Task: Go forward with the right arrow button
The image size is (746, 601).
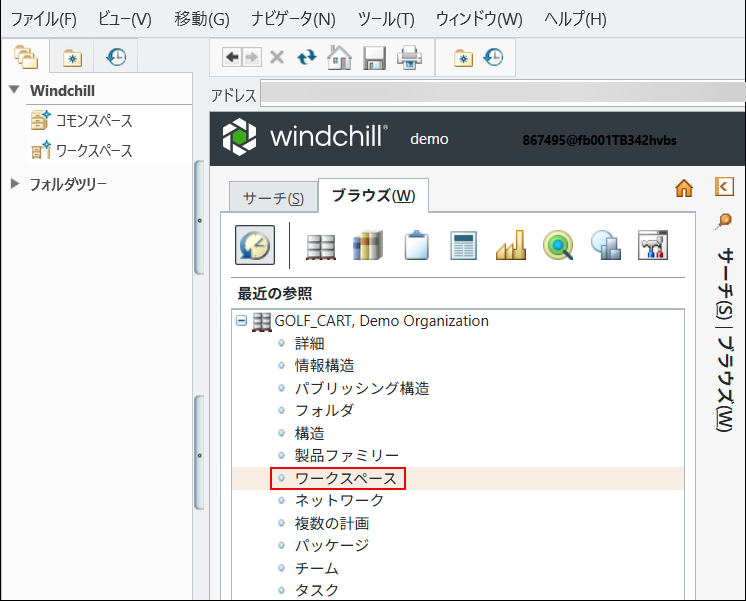Action: [x=251, y=58]
